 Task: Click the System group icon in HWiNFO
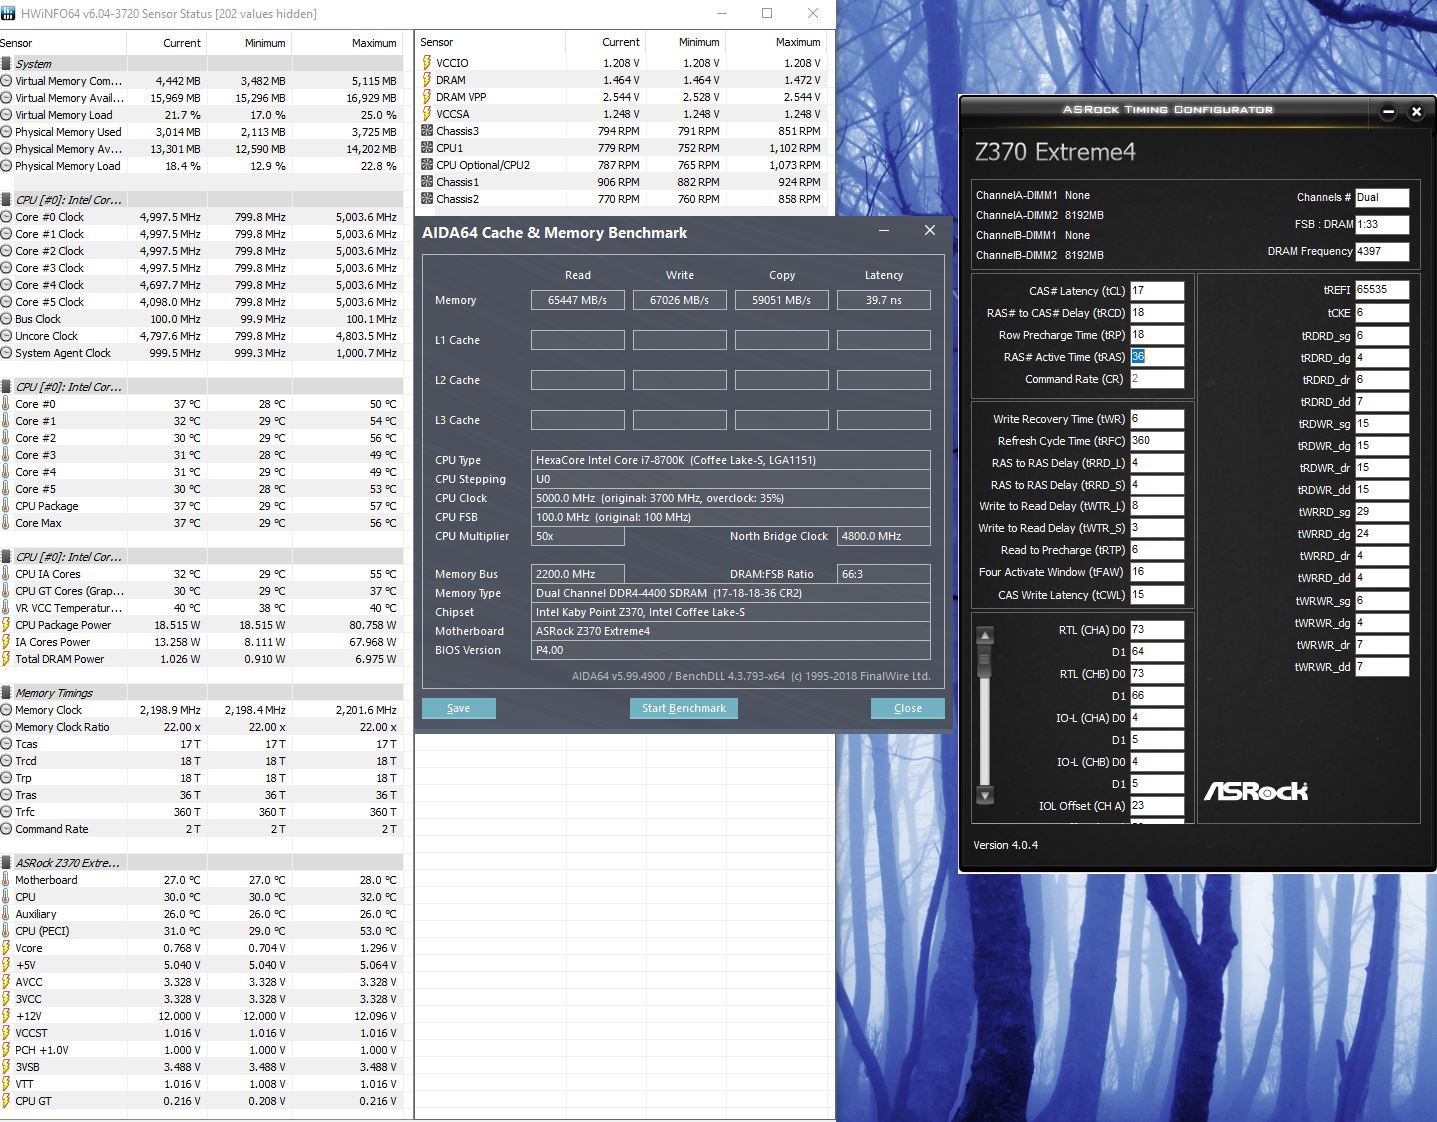click(x=7, y=64)
